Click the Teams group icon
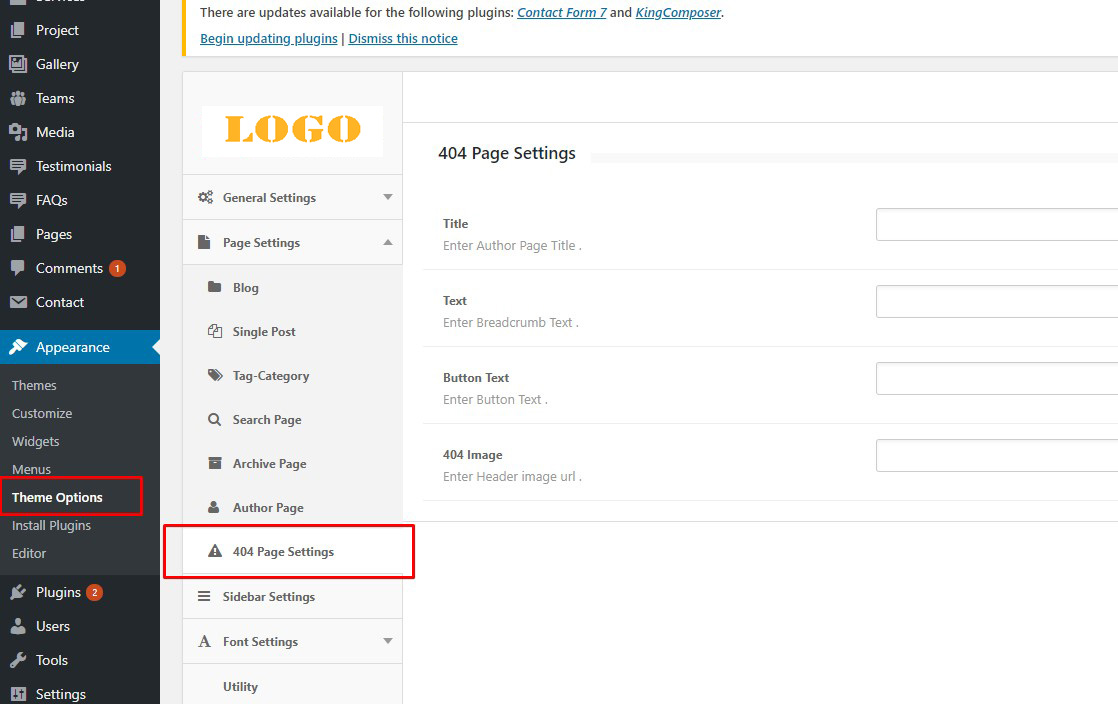Screen dimensions: 1118x704 18,98
